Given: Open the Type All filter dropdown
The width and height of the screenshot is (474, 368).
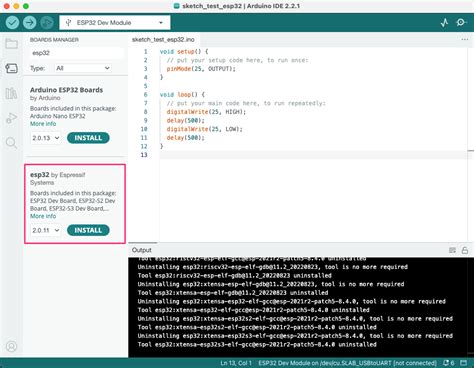Looking at the screenshot, I should pos(83,68).
